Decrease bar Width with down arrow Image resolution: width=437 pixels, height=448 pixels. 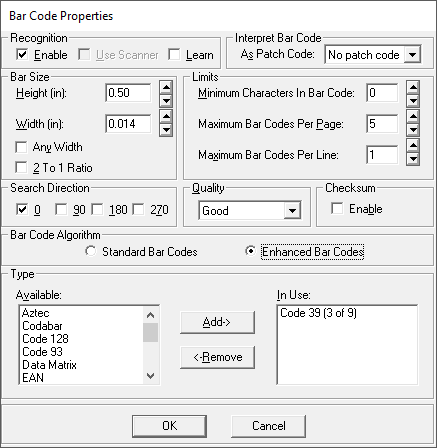(x=166, y=130)
